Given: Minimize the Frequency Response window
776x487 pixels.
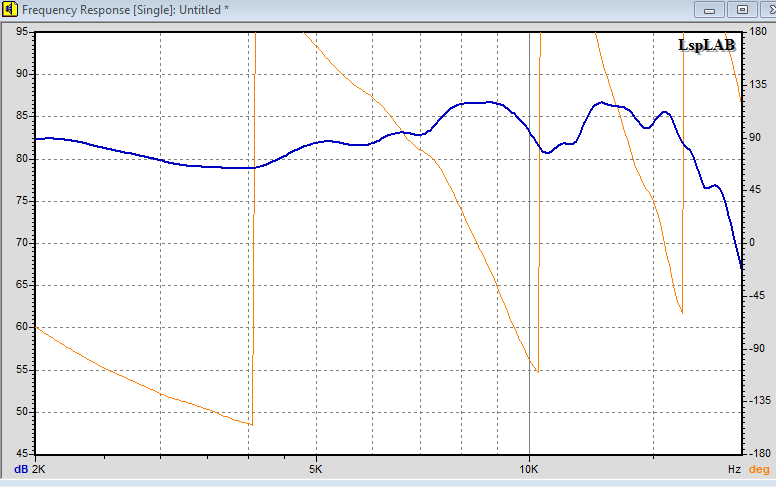Looking at the screenshot, I should click(x=709, y=10).
